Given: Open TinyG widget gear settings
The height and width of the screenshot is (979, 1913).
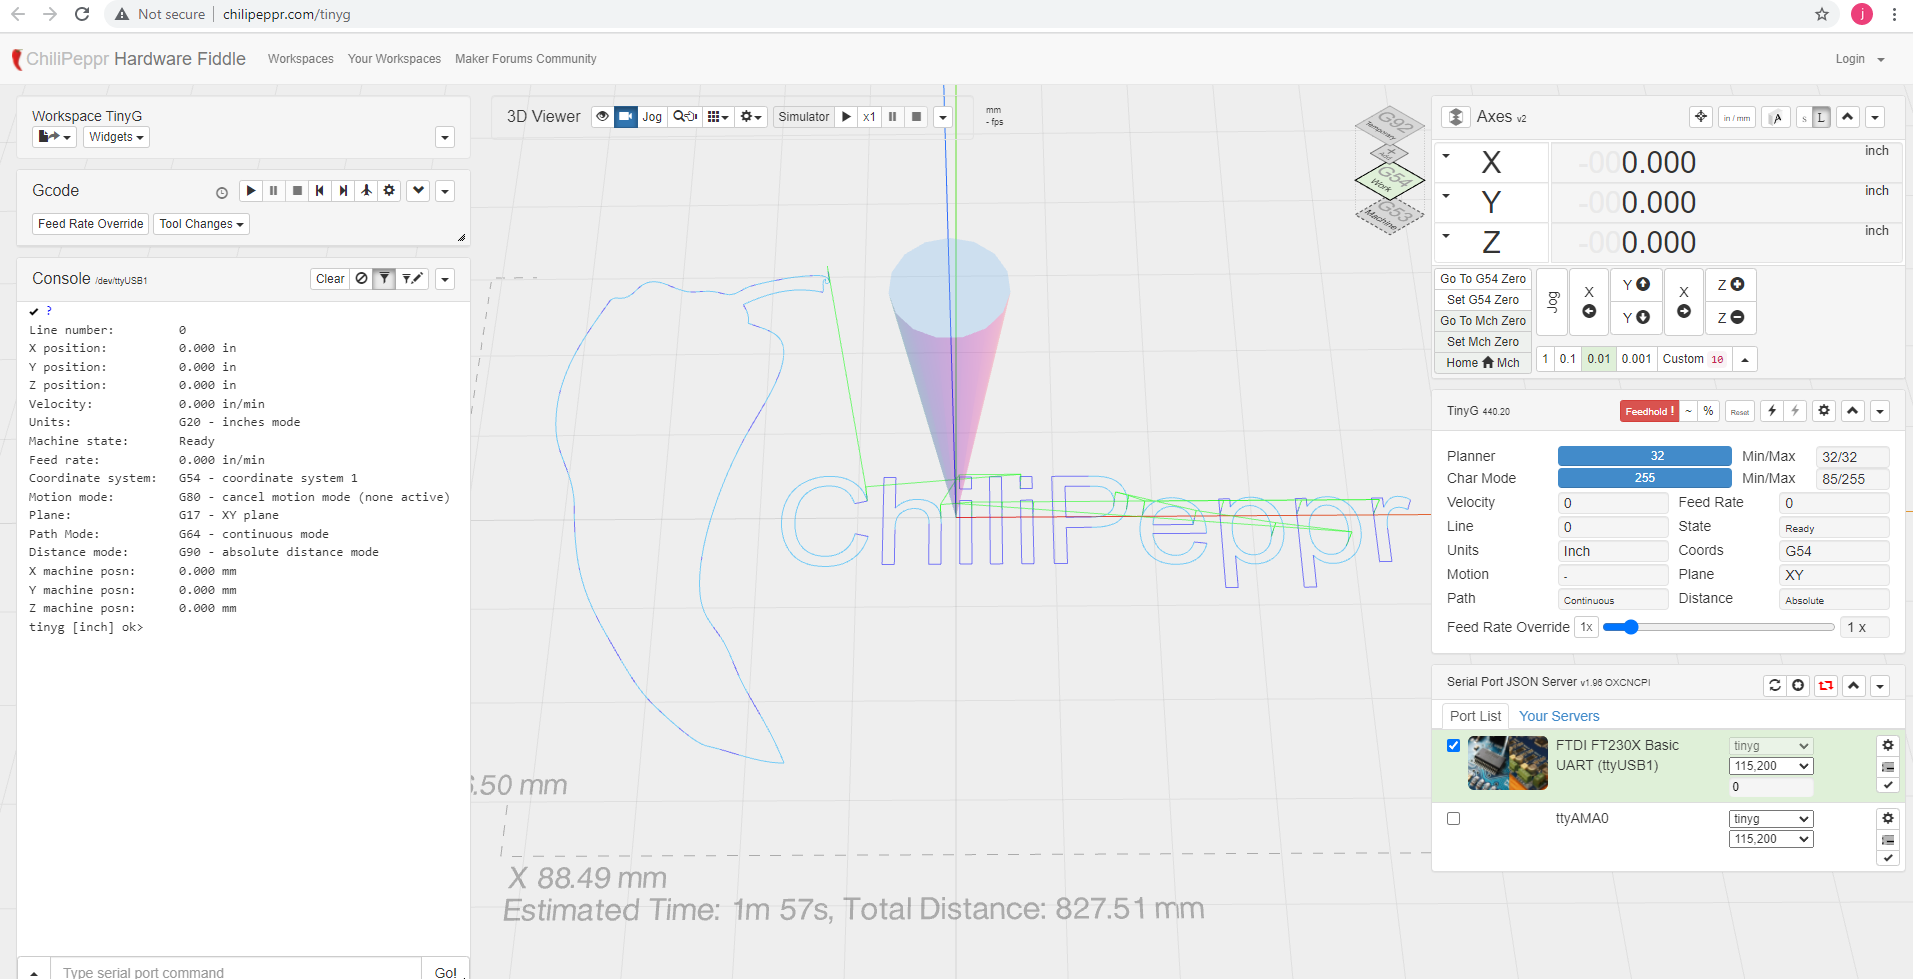Looking at the screenshot, I should coord(1824,411).
